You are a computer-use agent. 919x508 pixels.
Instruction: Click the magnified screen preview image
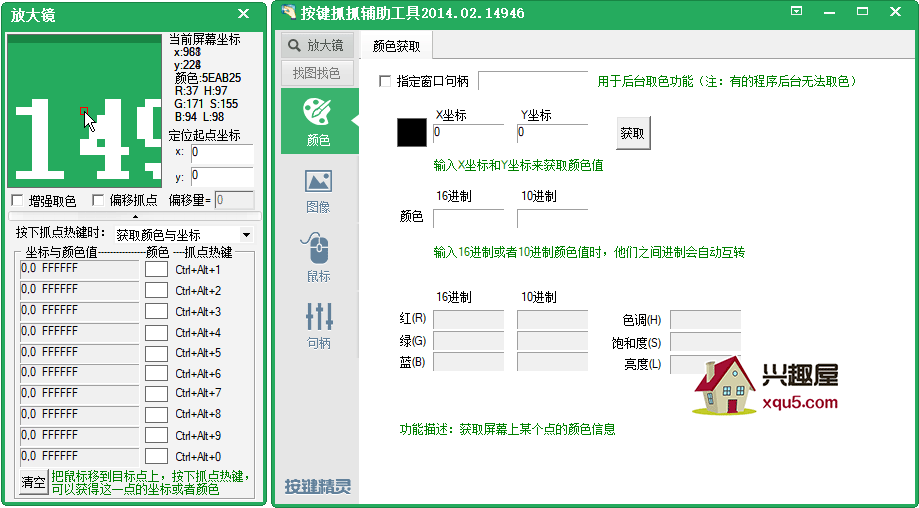(84, 110)
